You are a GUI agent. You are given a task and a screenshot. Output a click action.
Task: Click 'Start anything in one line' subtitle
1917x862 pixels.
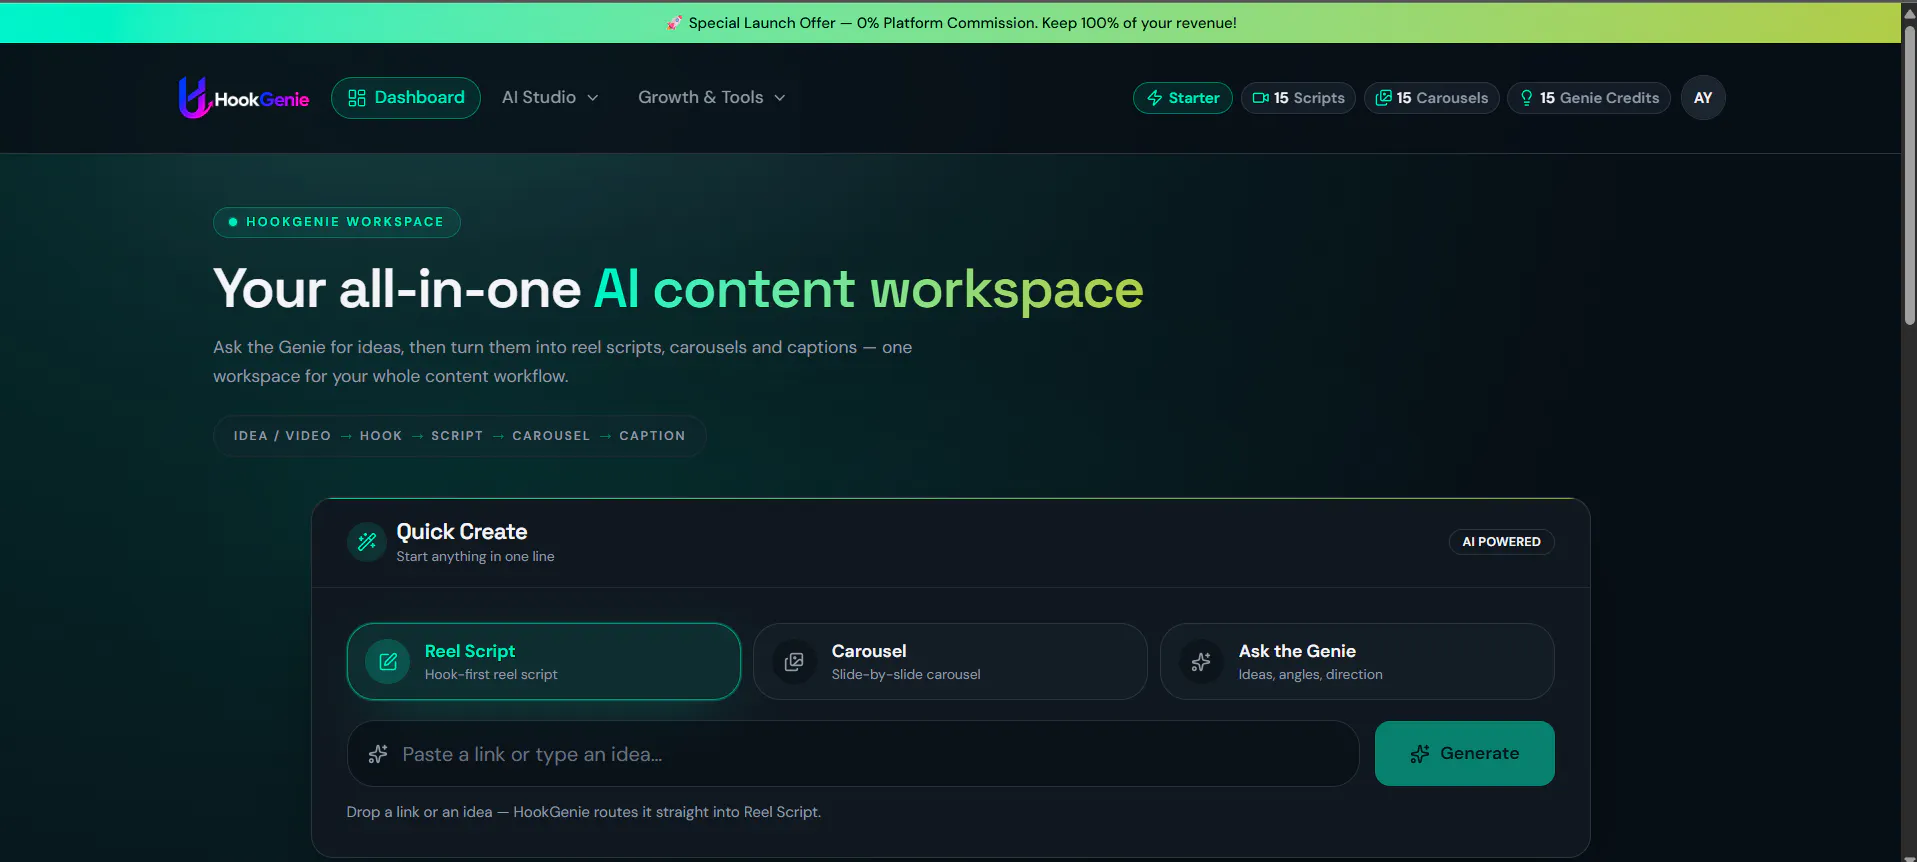coord(475,557)
